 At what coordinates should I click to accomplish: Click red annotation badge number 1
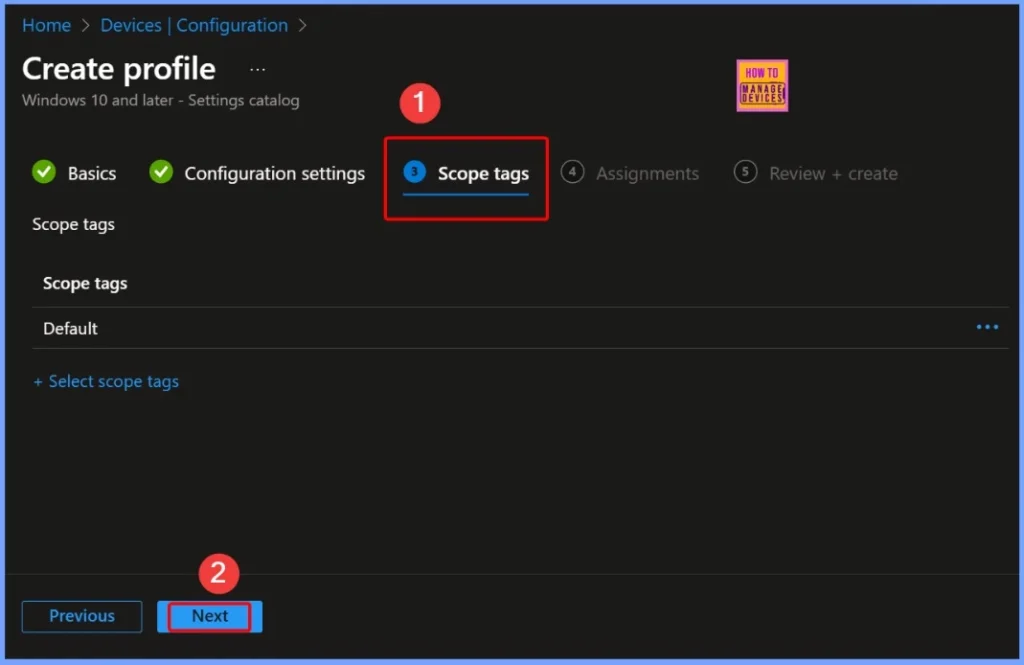[420, 103]
